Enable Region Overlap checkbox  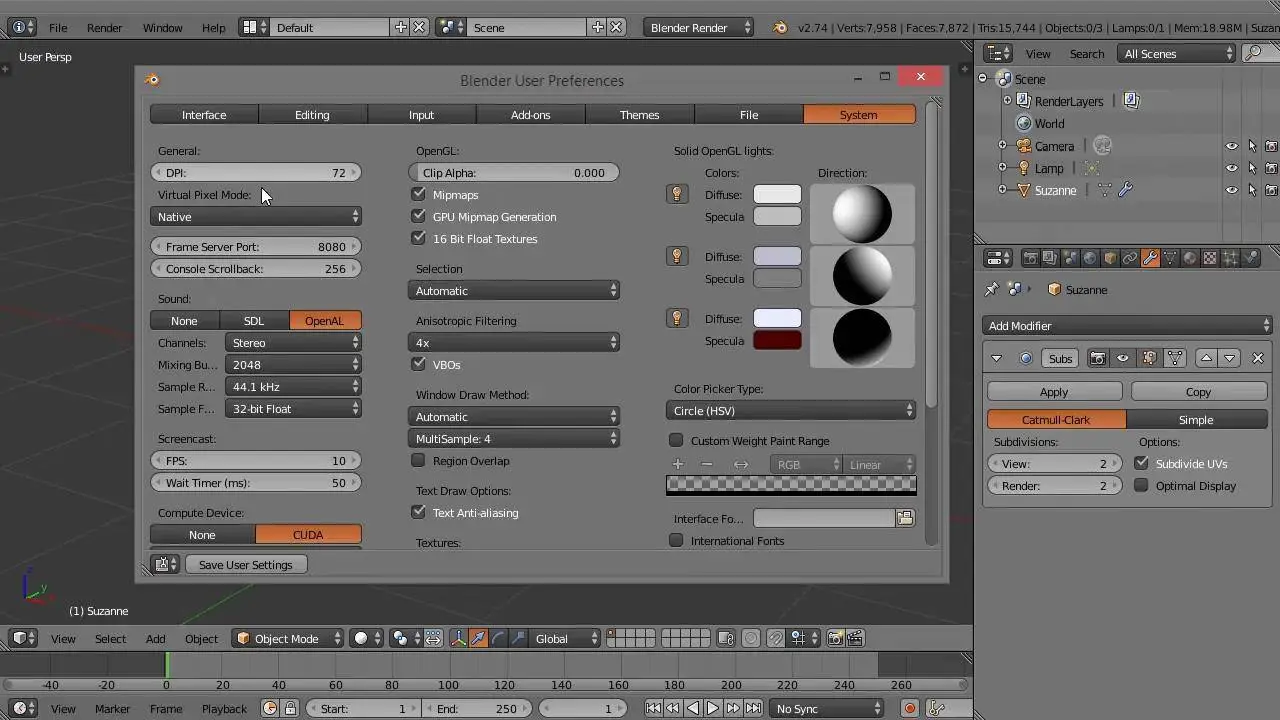click(x=418, y=460)
